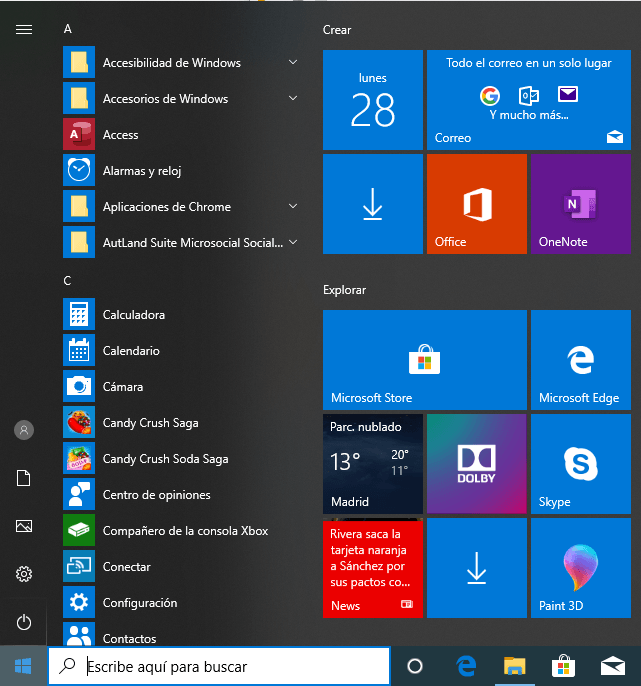The height and width of the screenshot is (686, 641).
Task: Focus the 'Escribe aquí para buscar' search box
Action: point(219,666)
